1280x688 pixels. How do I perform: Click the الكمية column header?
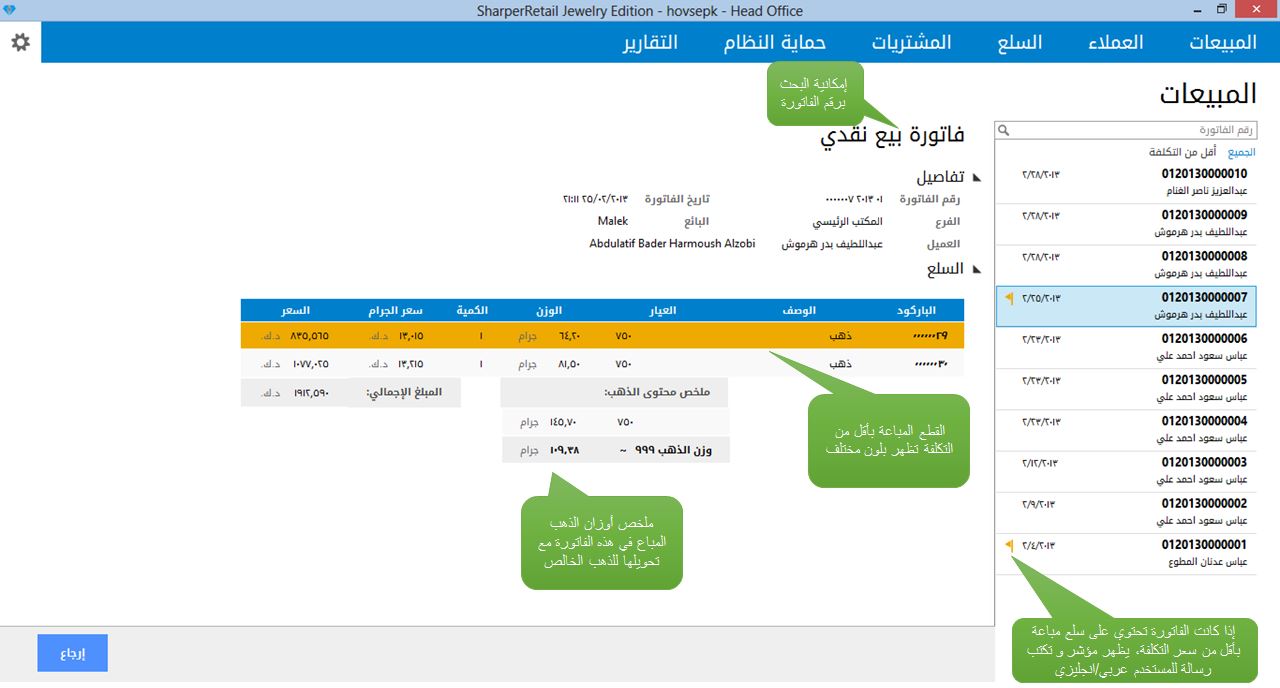[x=471, y=310]
